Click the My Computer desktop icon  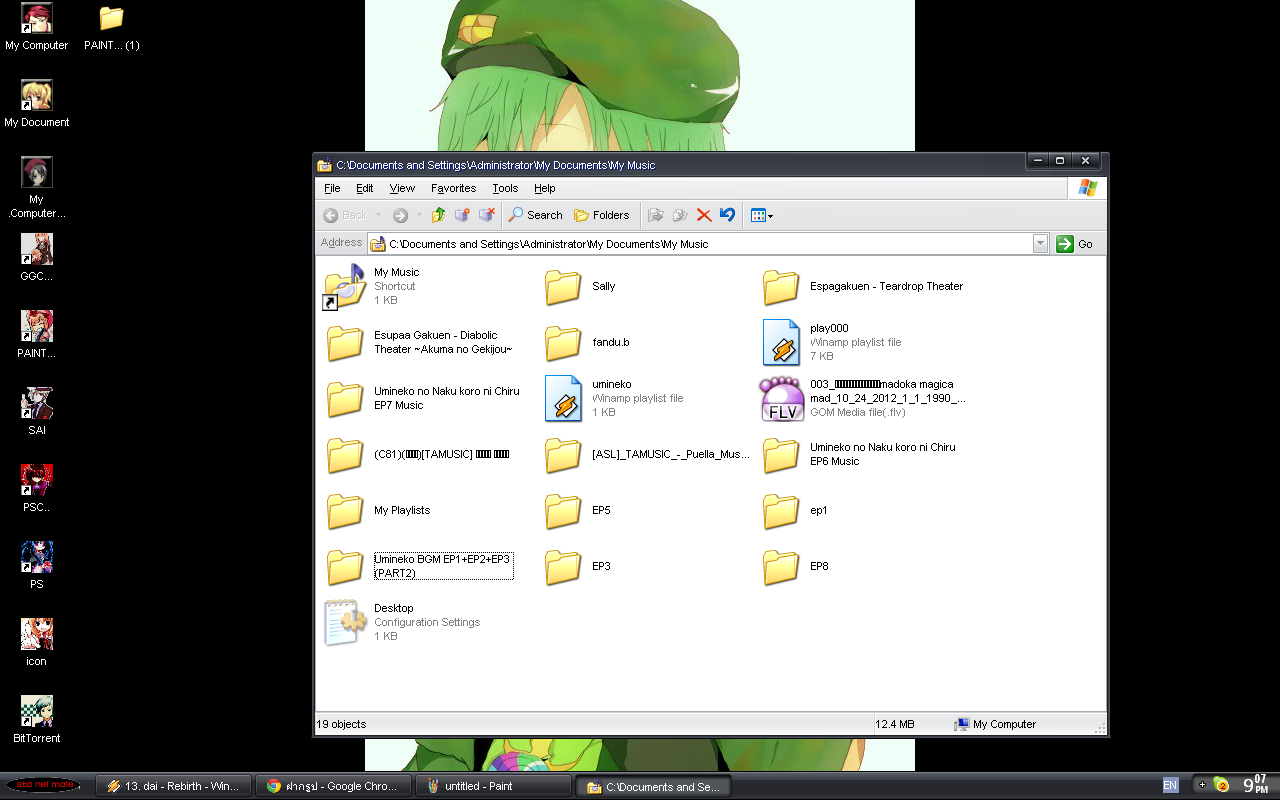[x=37, y=19]
